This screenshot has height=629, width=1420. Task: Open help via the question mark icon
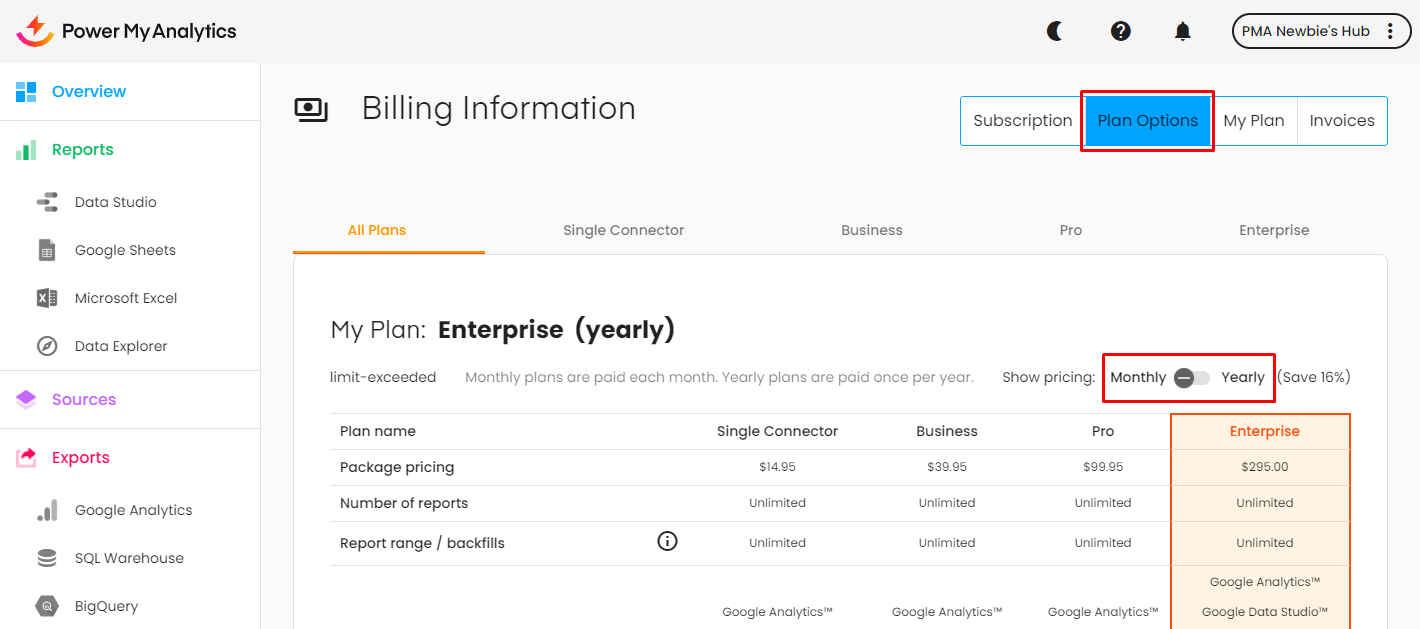[x=1121, y=31]
